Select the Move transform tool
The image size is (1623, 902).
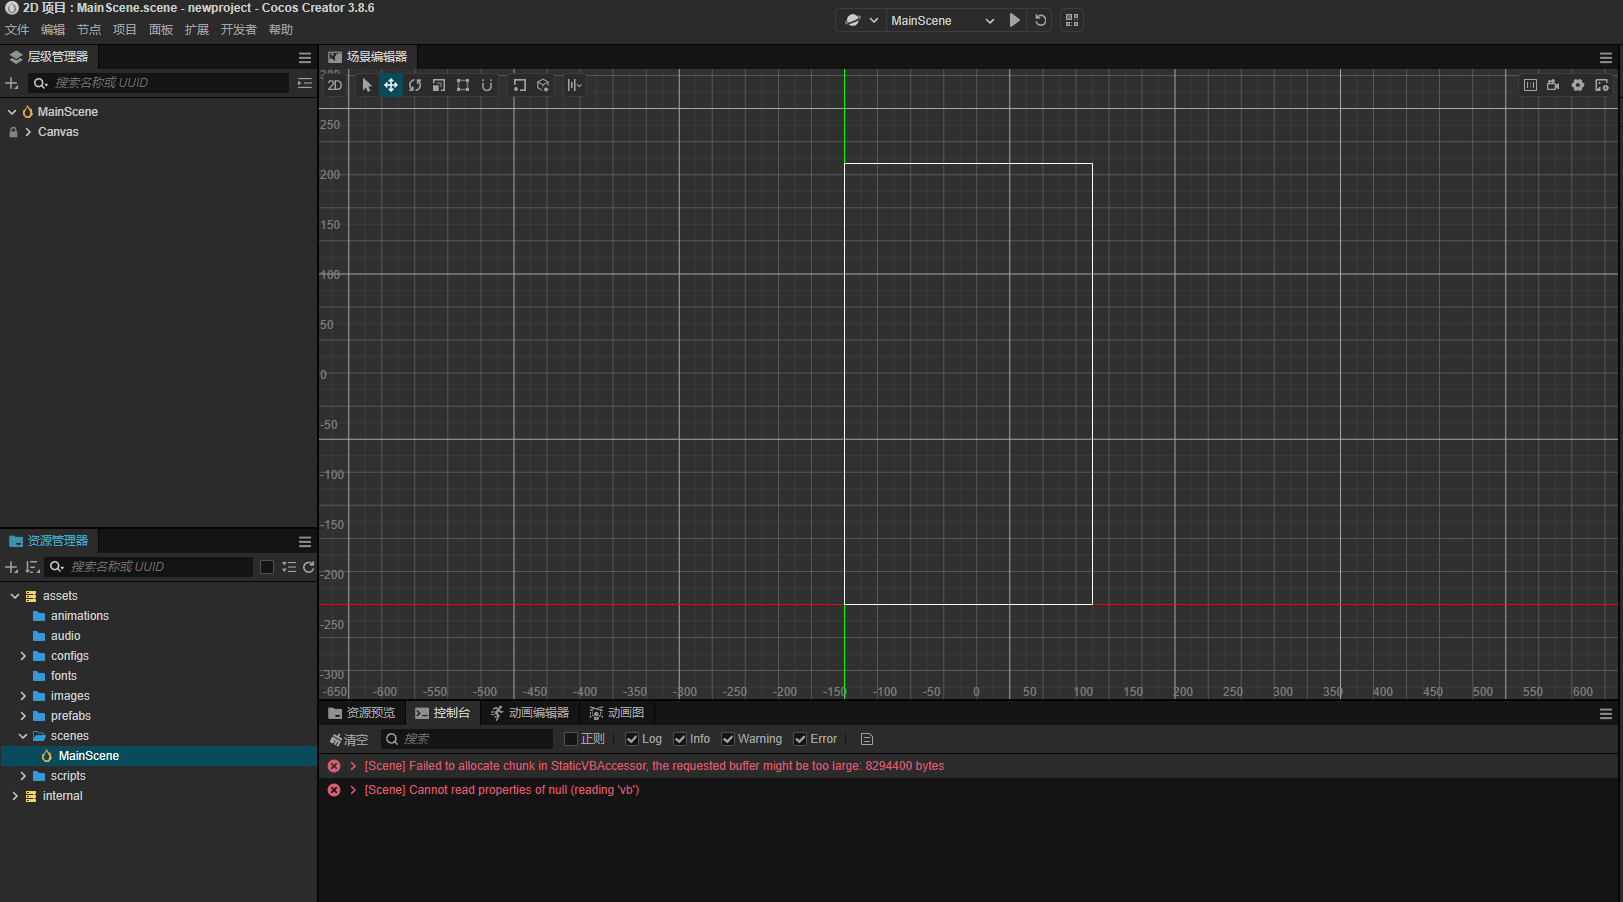coord(391,85)
